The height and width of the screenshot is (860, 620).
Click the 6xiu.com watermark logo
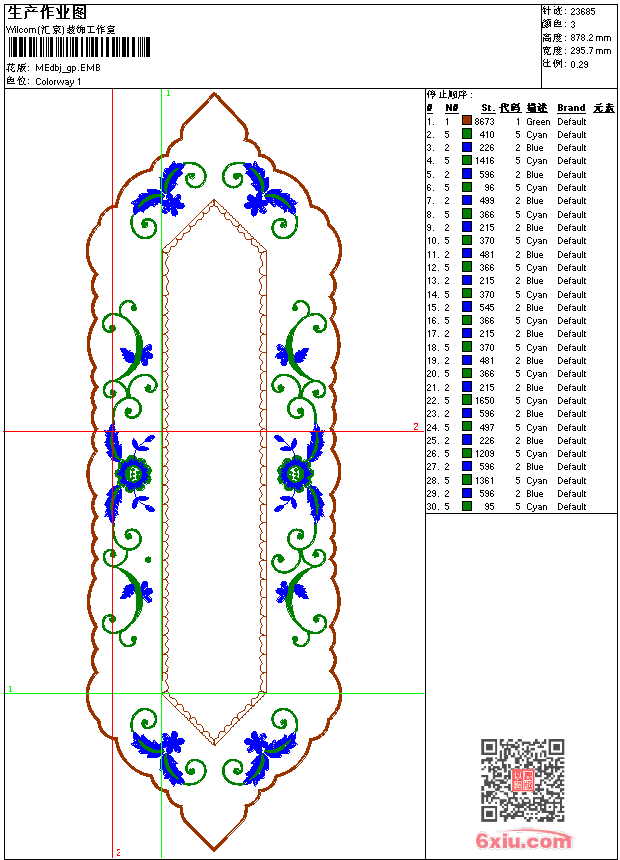coord(523,841)
